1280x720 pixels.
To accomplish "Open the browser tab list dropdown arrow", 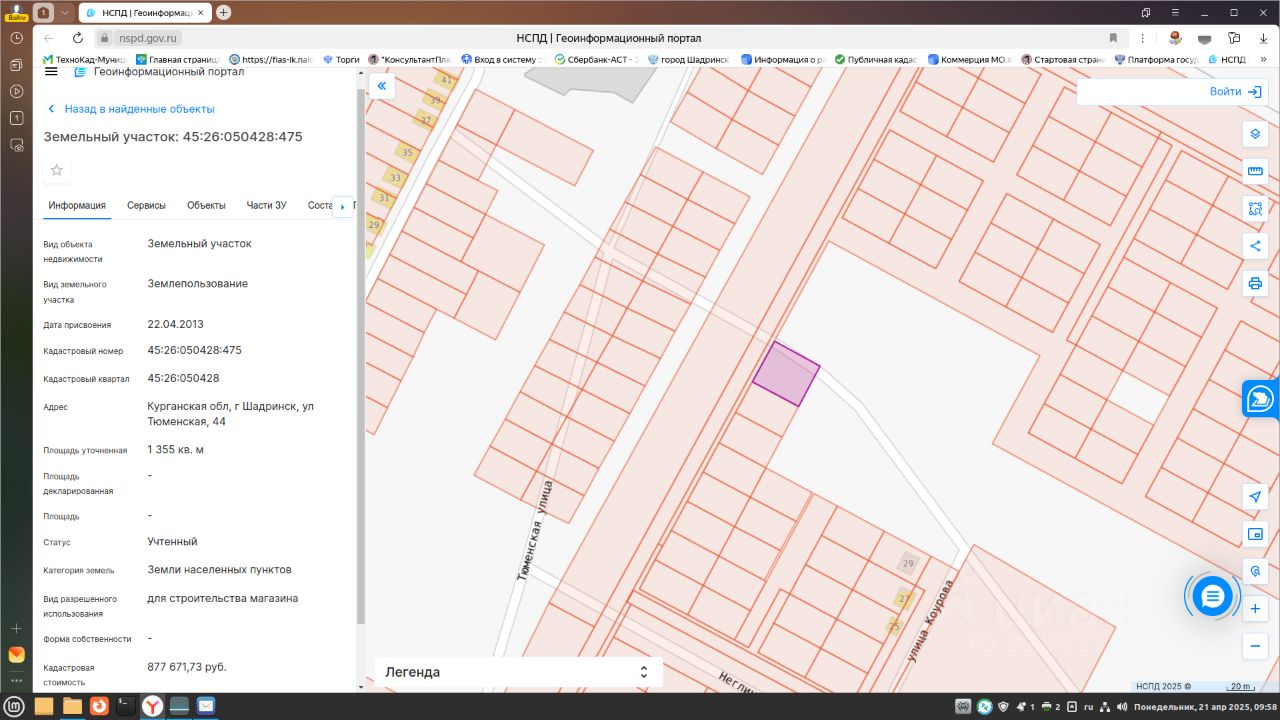I will 65,12.
